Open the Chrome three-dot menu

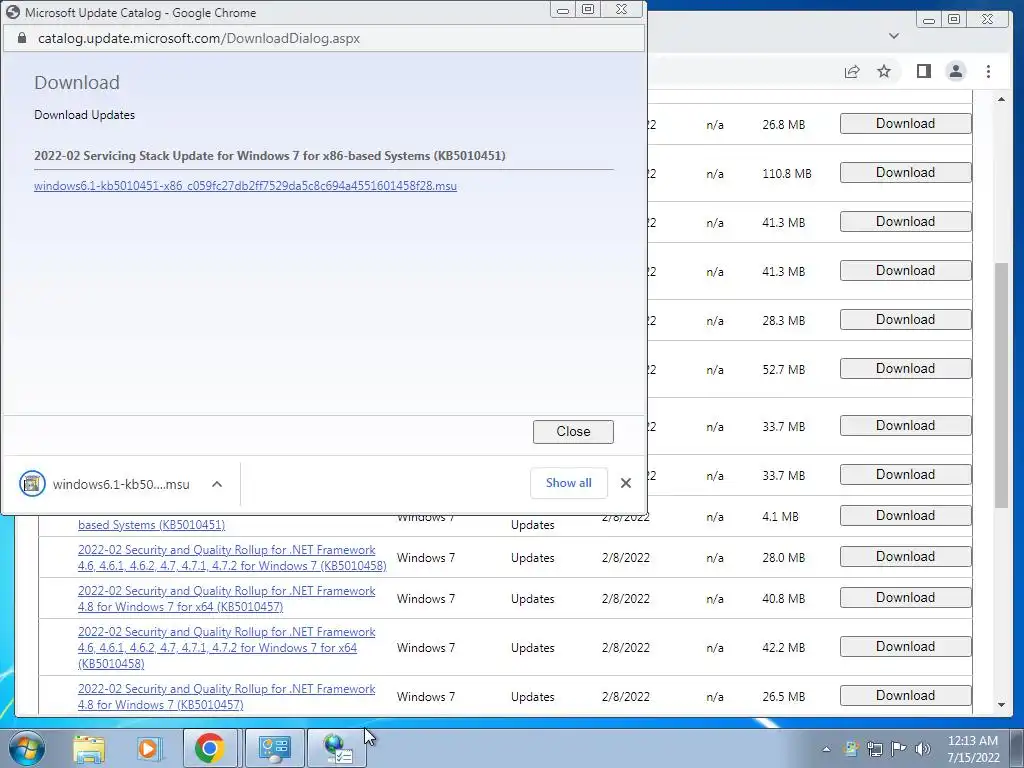point(988,71)
